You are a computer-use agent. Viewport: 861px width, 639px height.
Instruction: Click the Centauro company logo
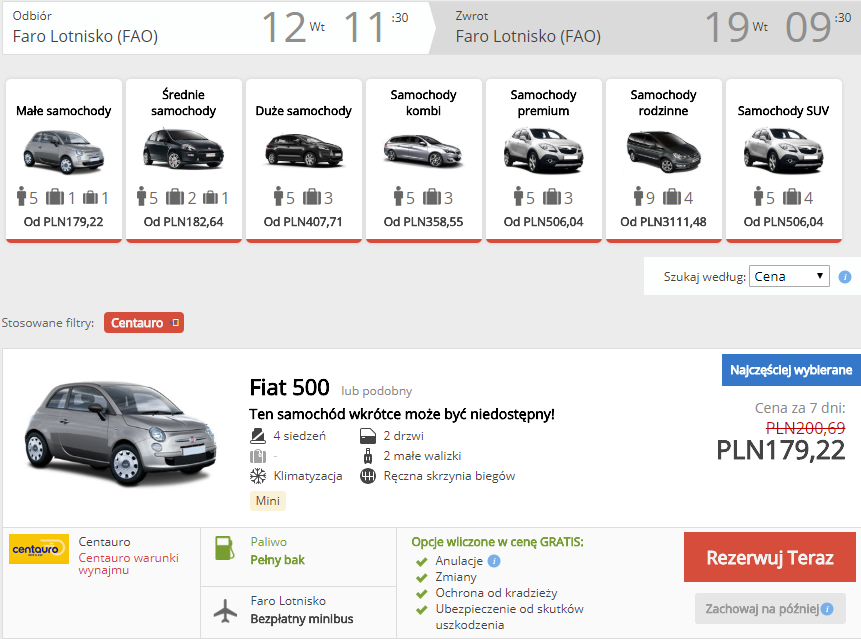(39, 549)
